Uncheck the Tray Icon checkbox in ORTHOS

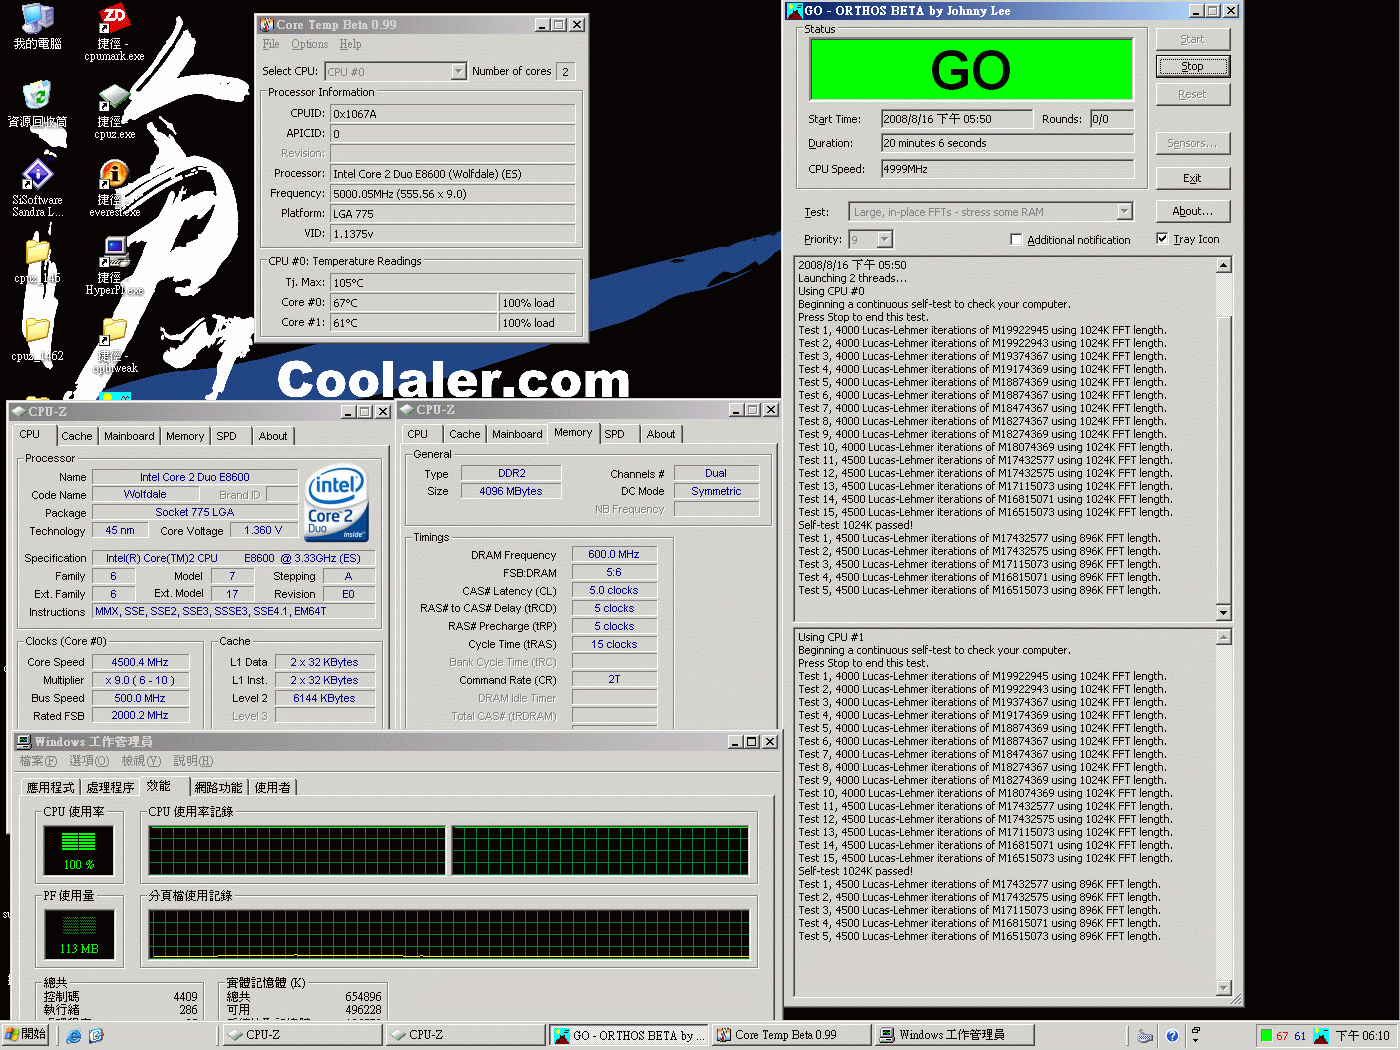(x=1162, y=239)
